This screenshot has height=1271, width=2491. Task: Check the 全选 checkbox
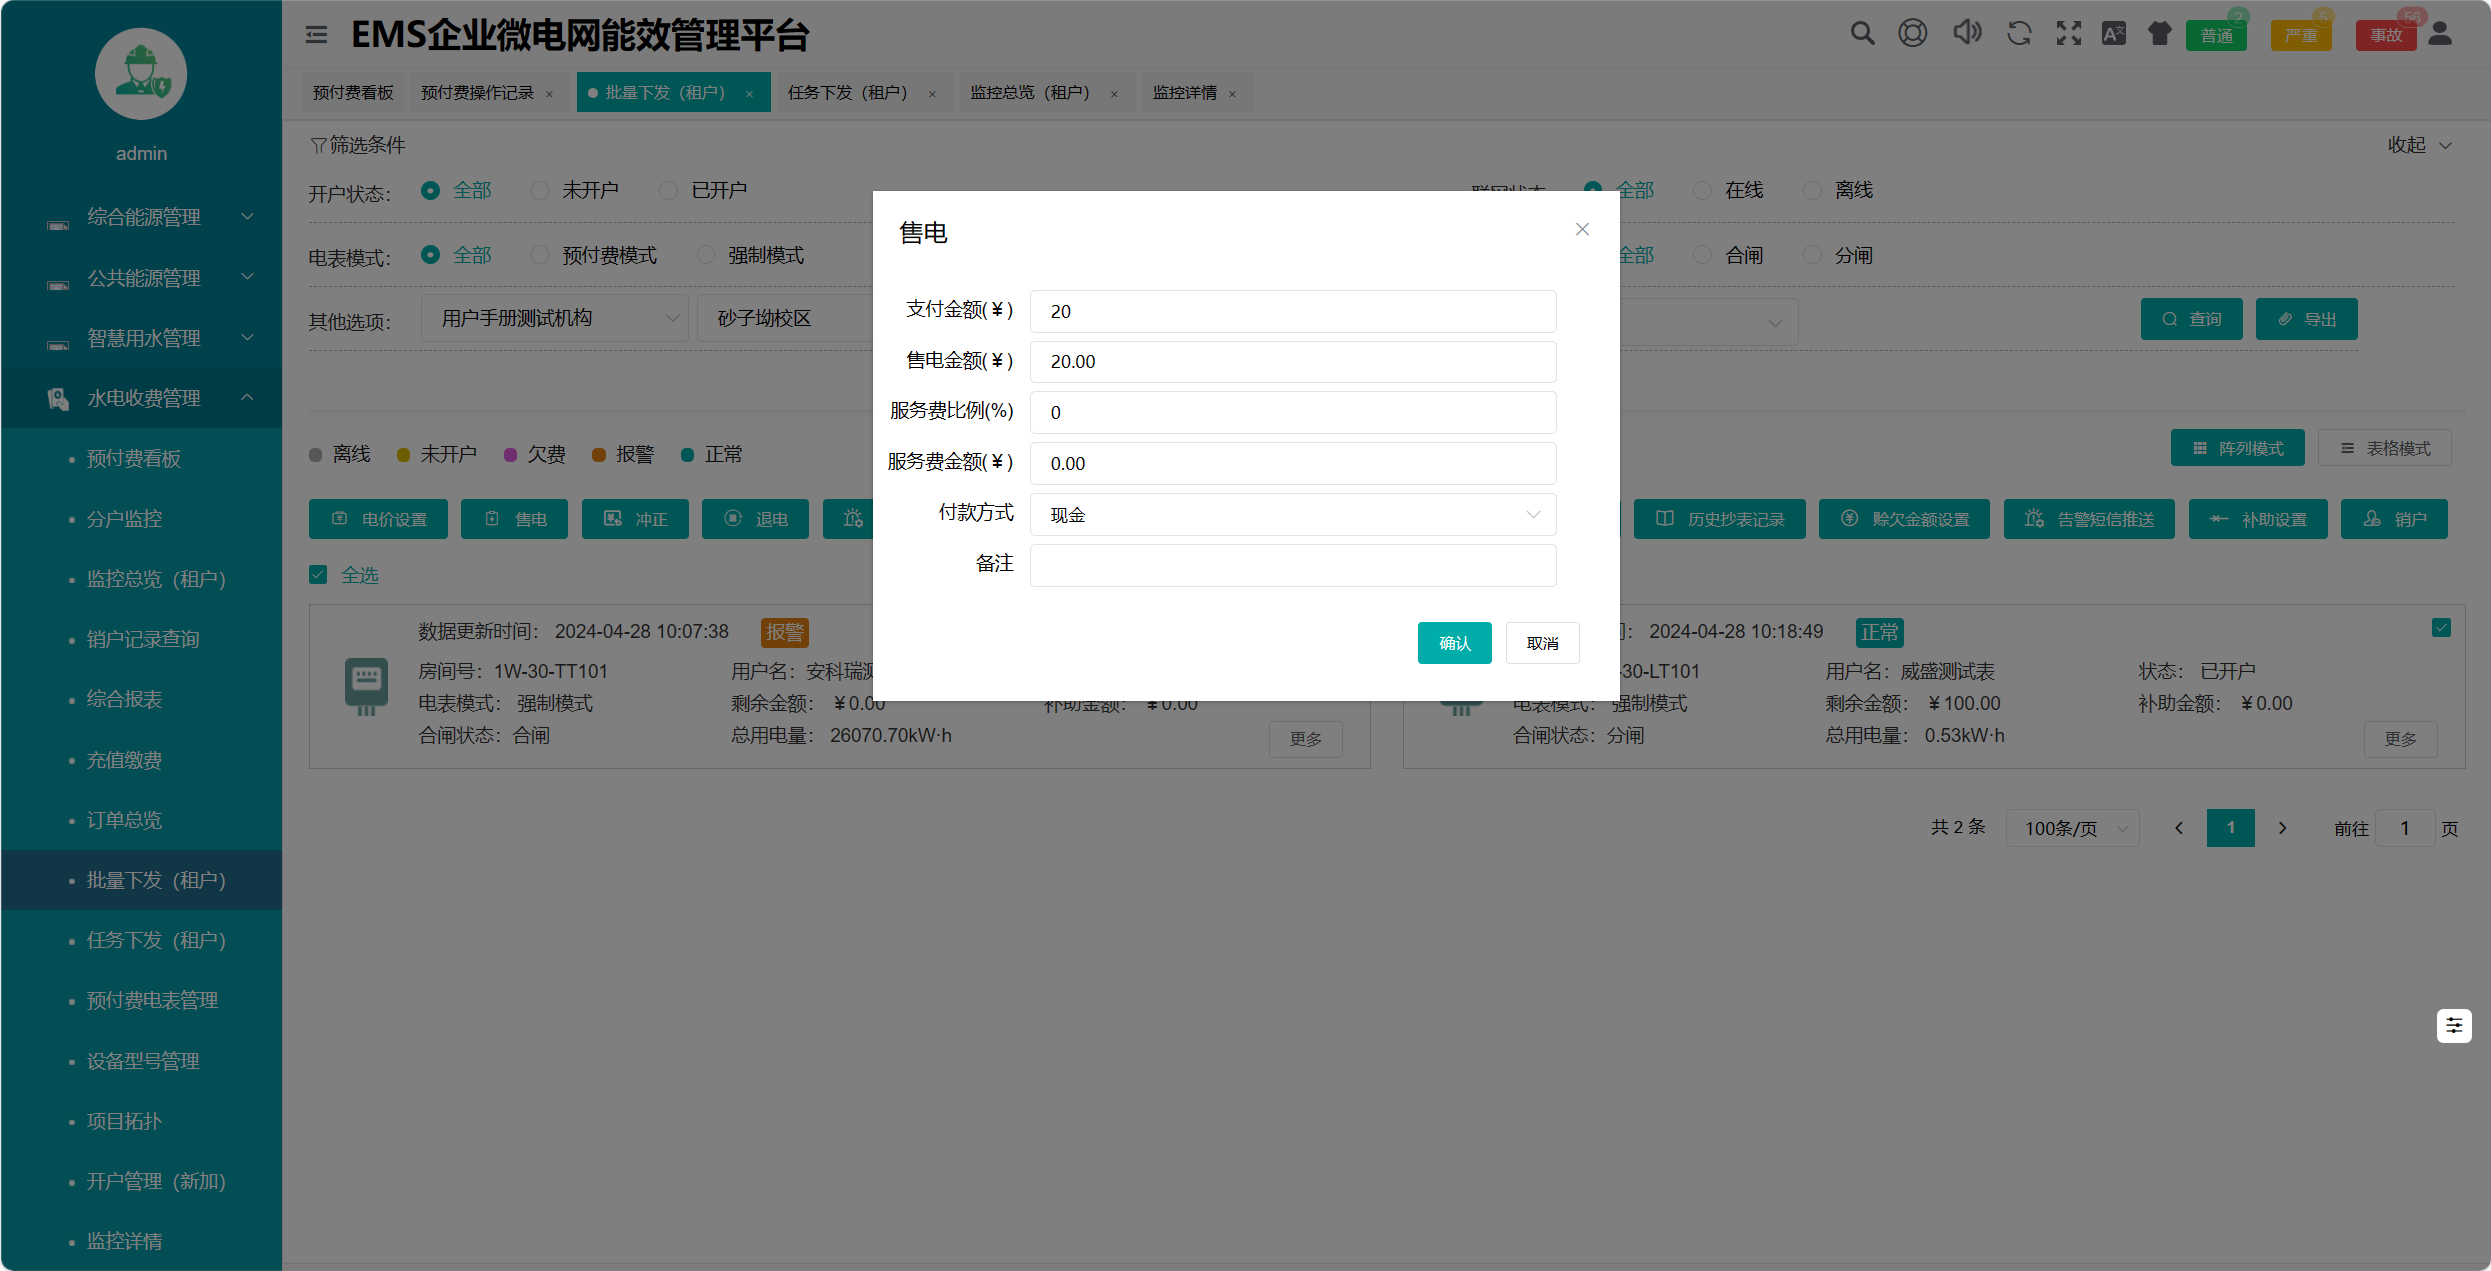tap(318, 575)
